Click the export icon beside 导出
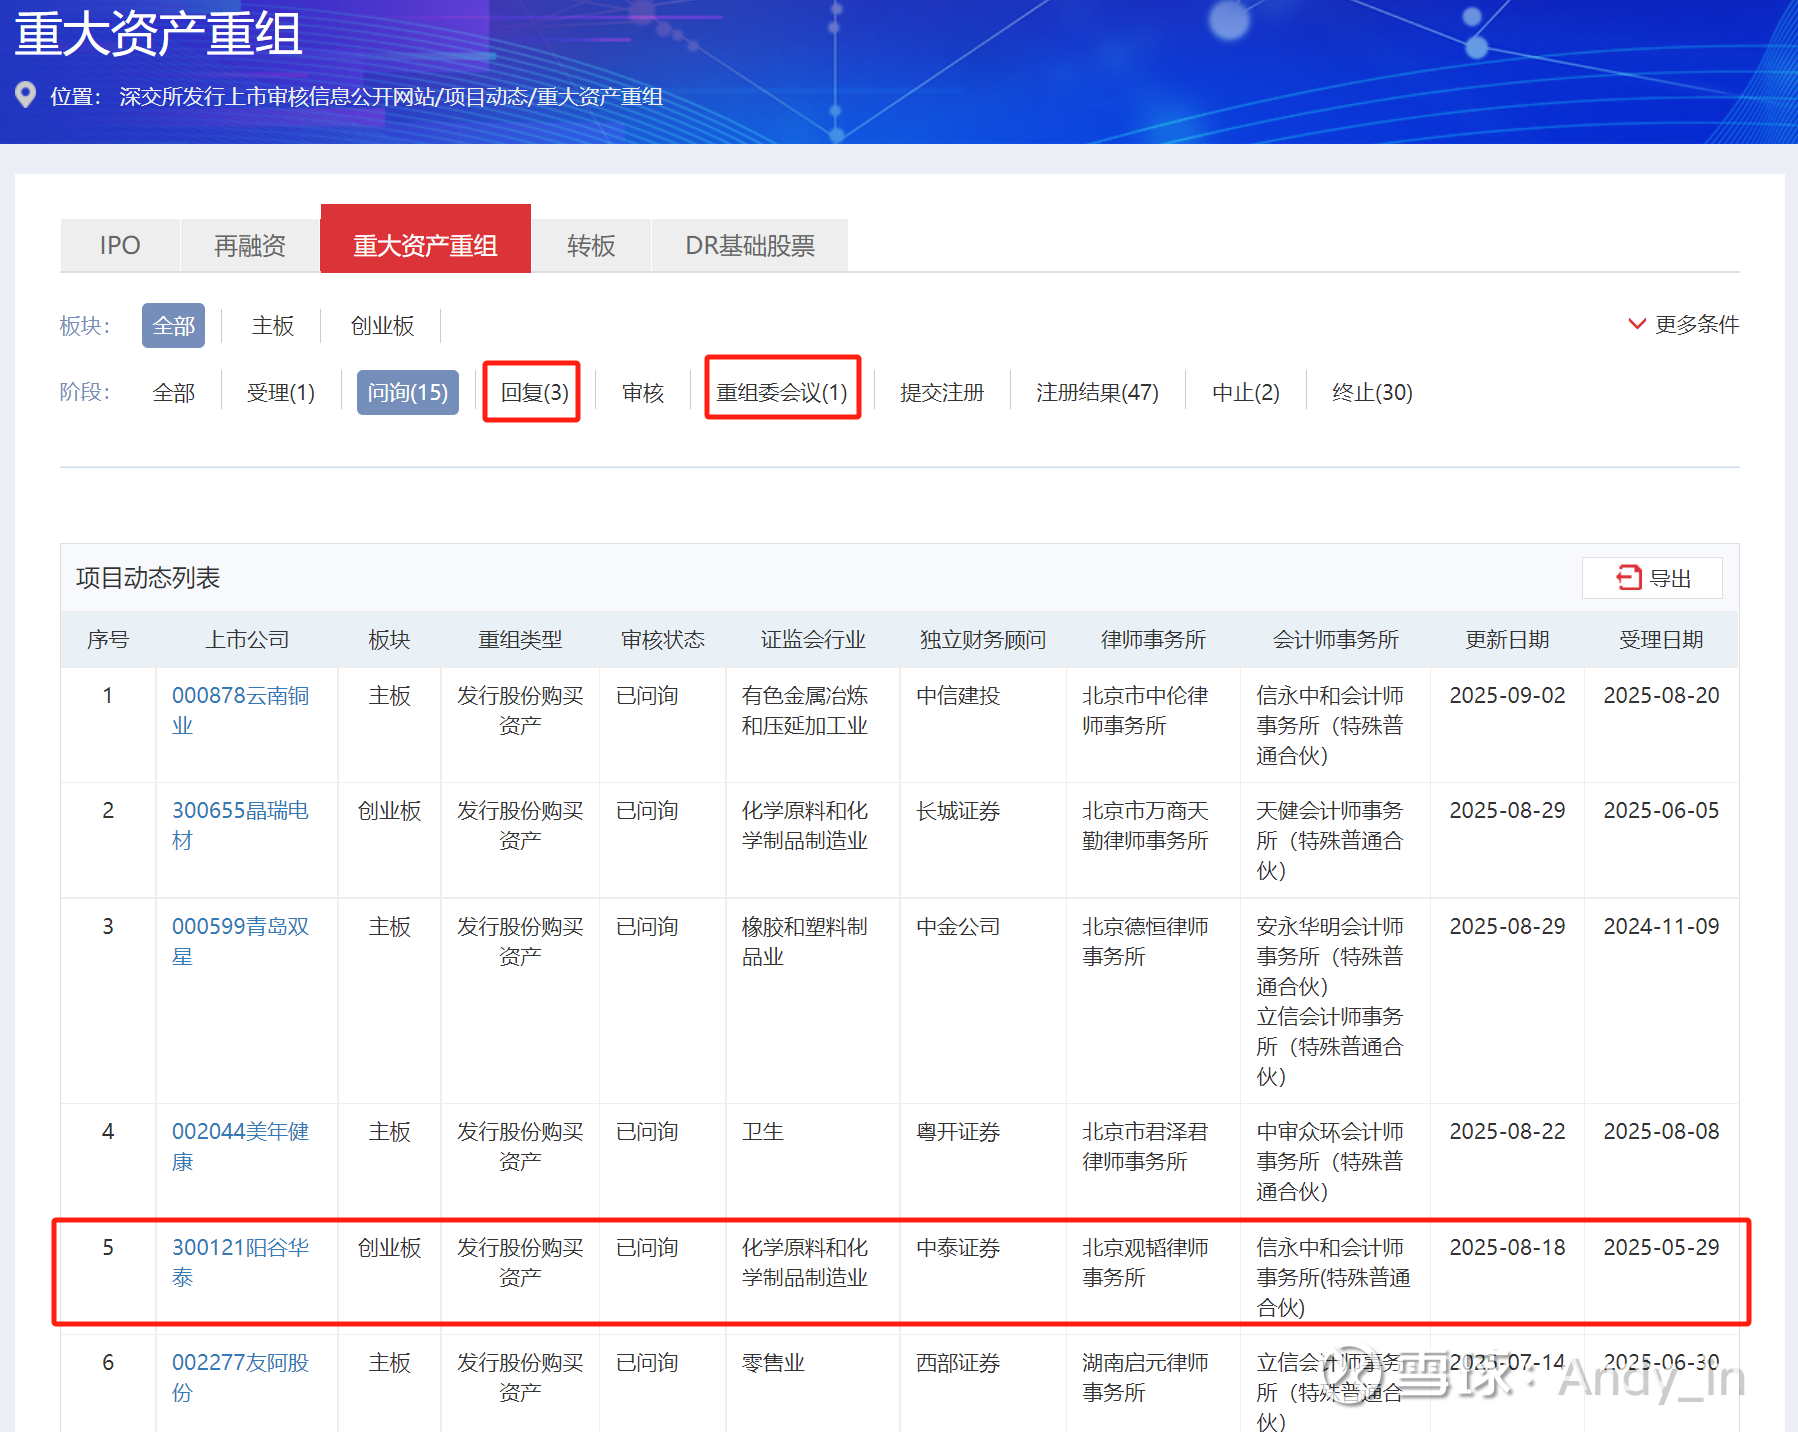The image size is (1798, 1432). (1628, 578)
